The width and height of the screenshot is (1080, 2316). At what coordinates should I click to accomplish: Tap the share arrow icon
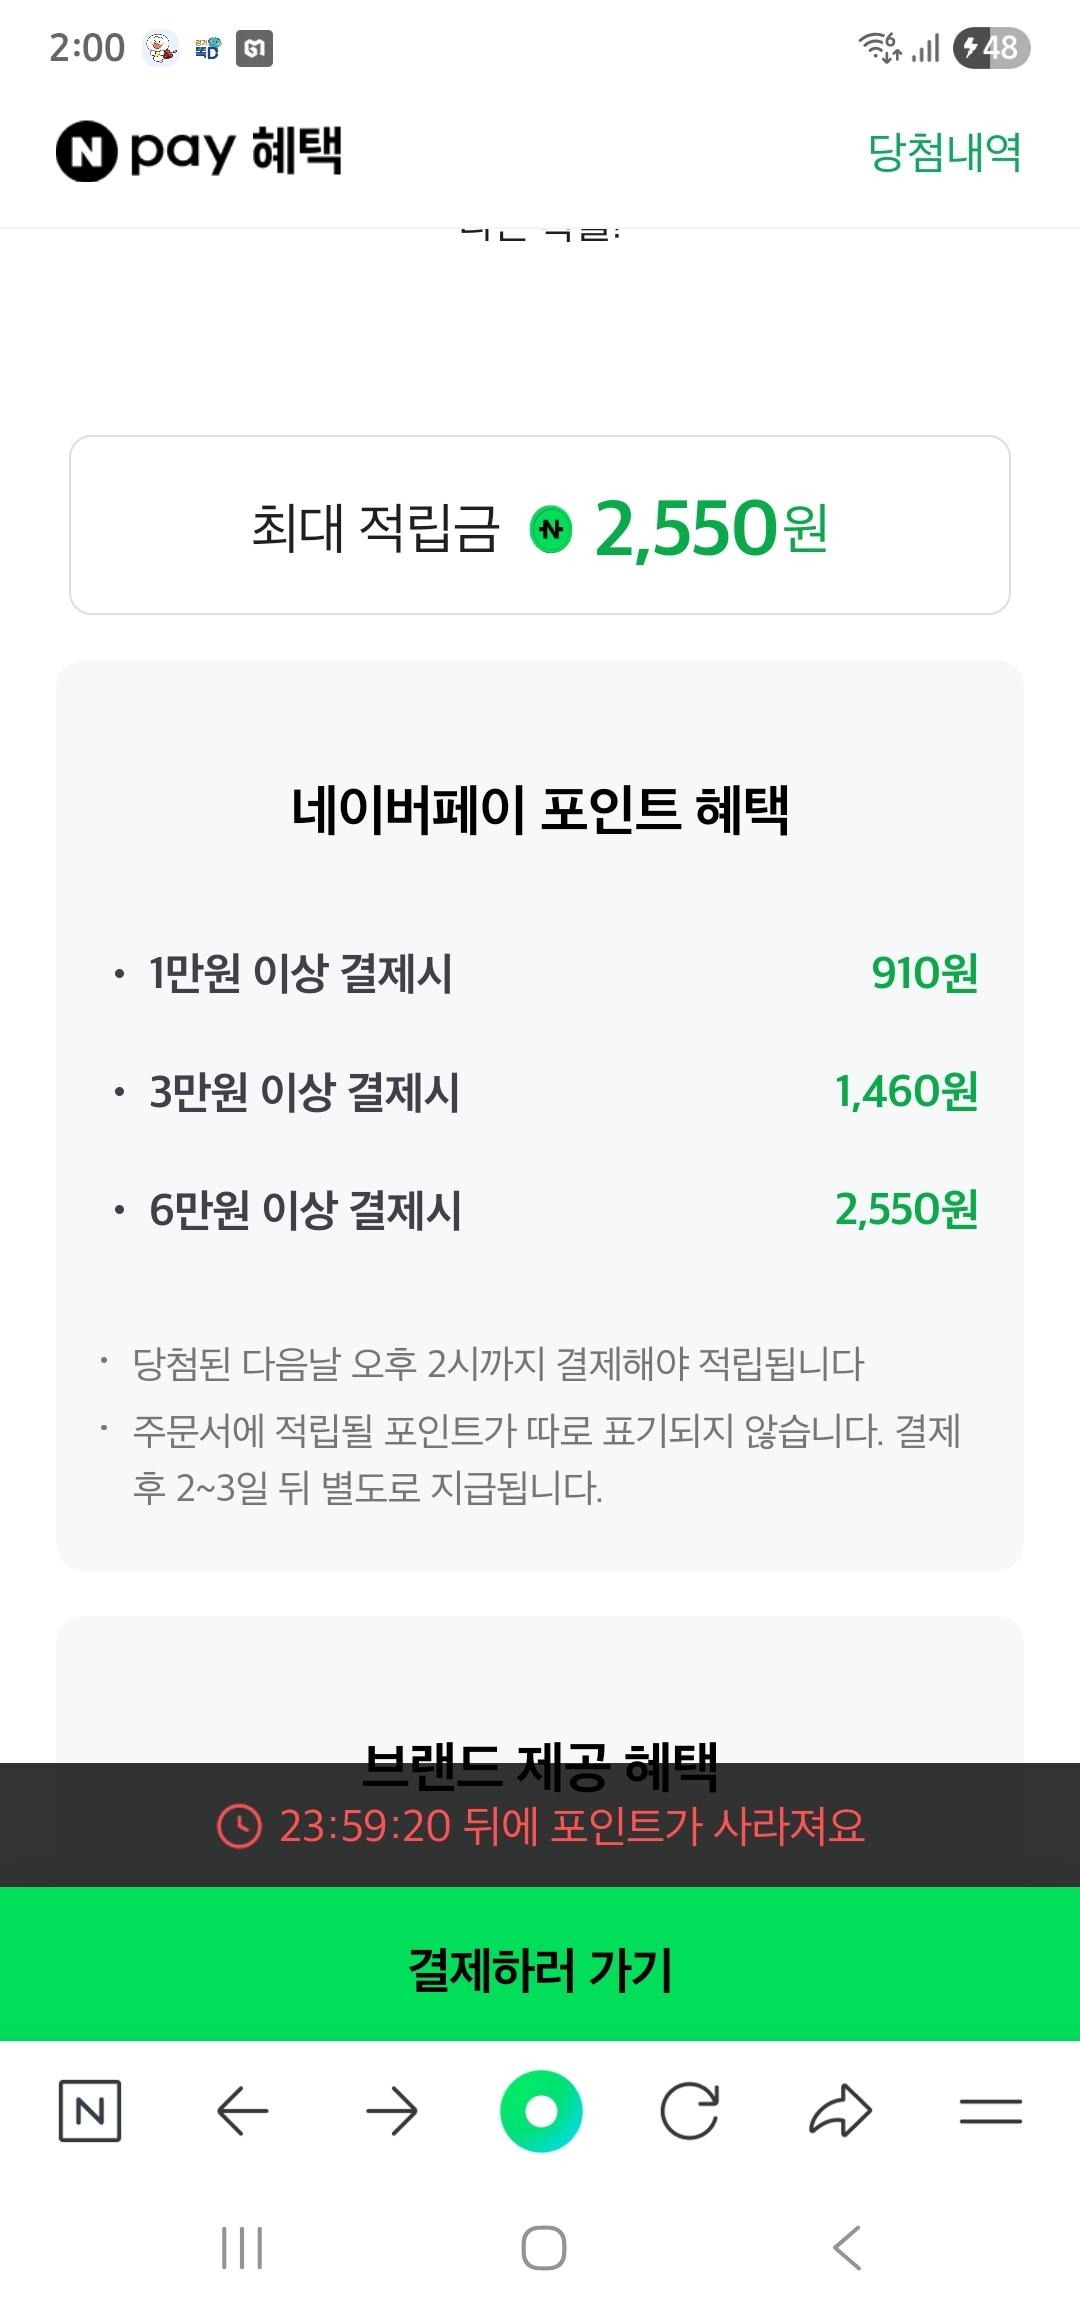click(840, 2111)
